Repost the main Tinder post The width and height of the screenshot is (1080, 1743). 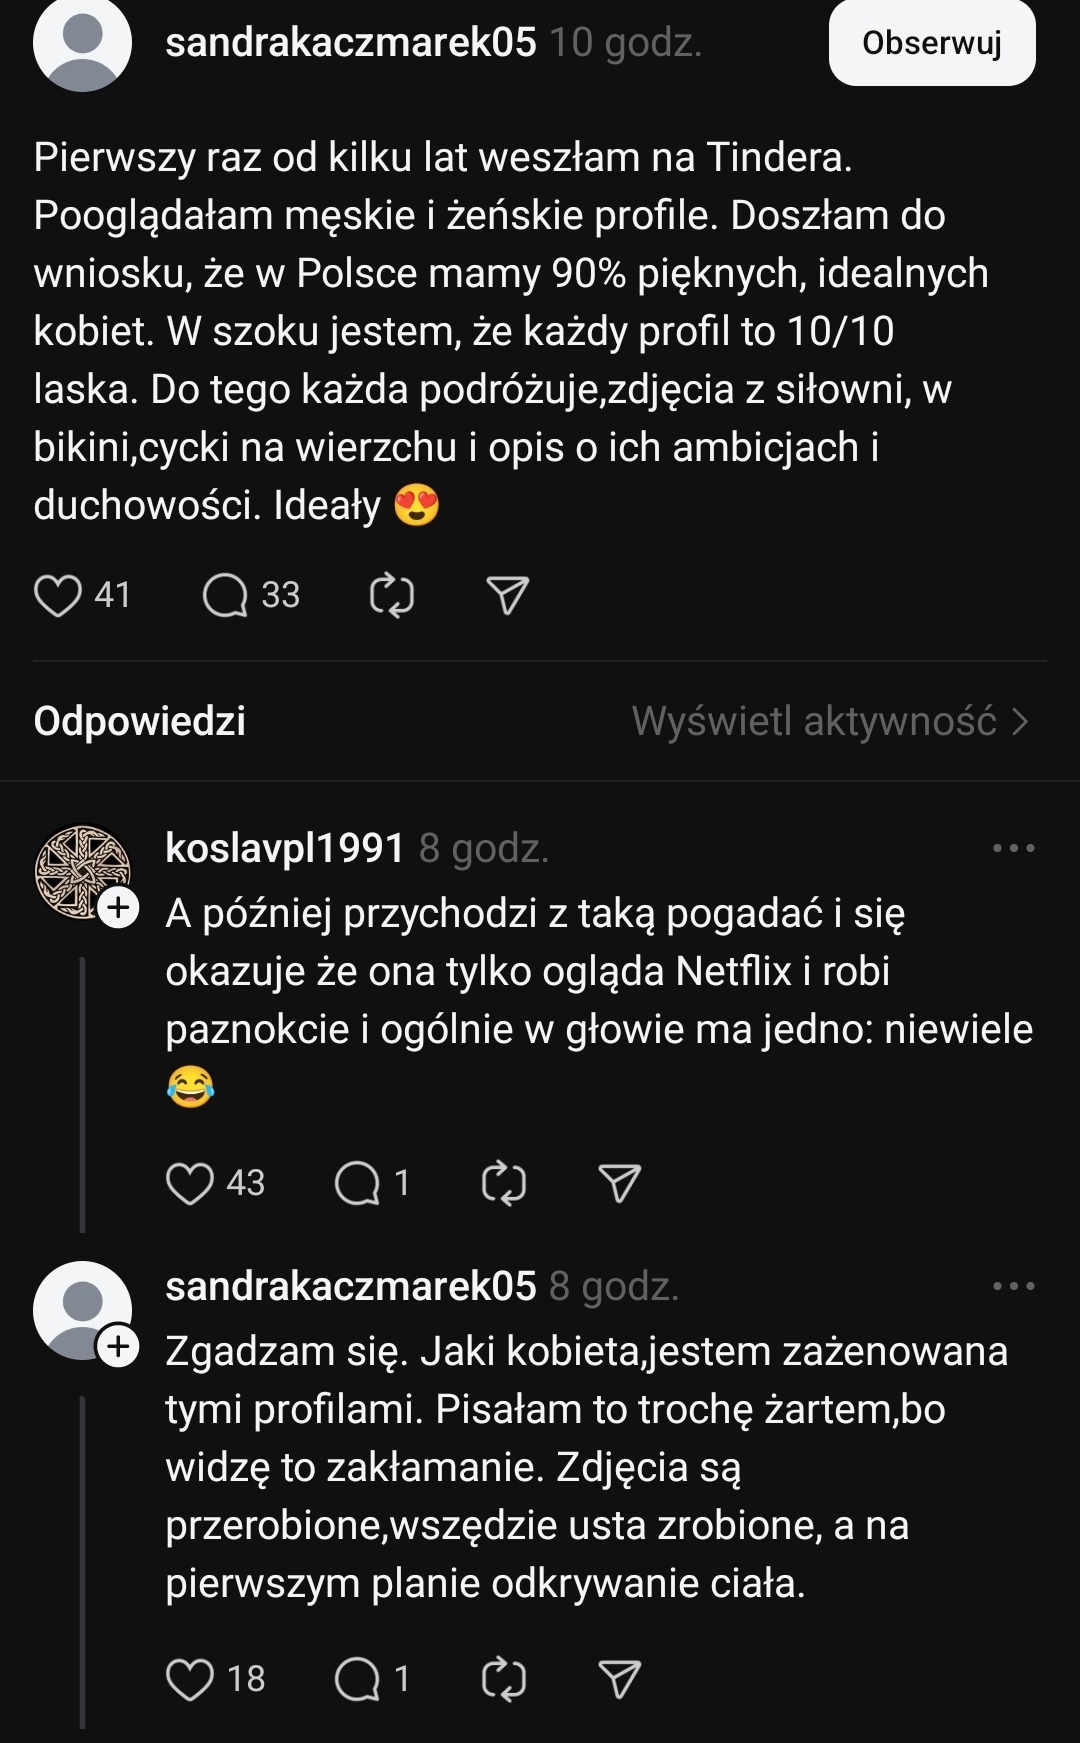392,596
